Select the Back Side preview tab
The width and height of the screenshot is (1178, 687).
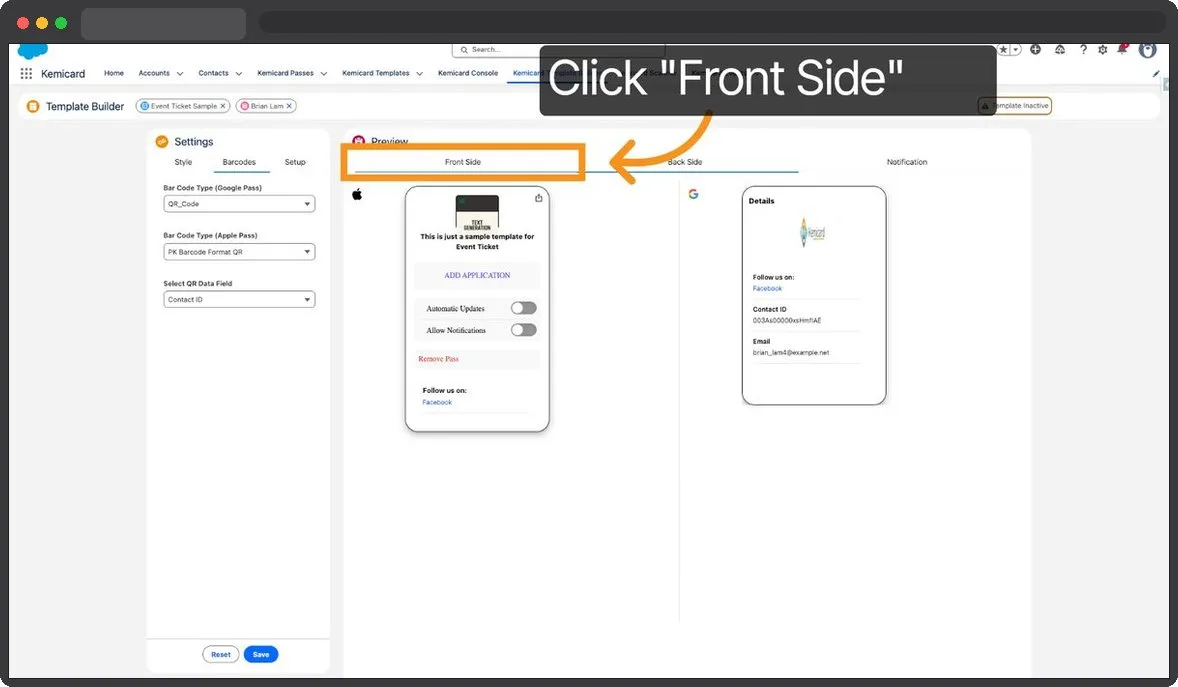684,162
